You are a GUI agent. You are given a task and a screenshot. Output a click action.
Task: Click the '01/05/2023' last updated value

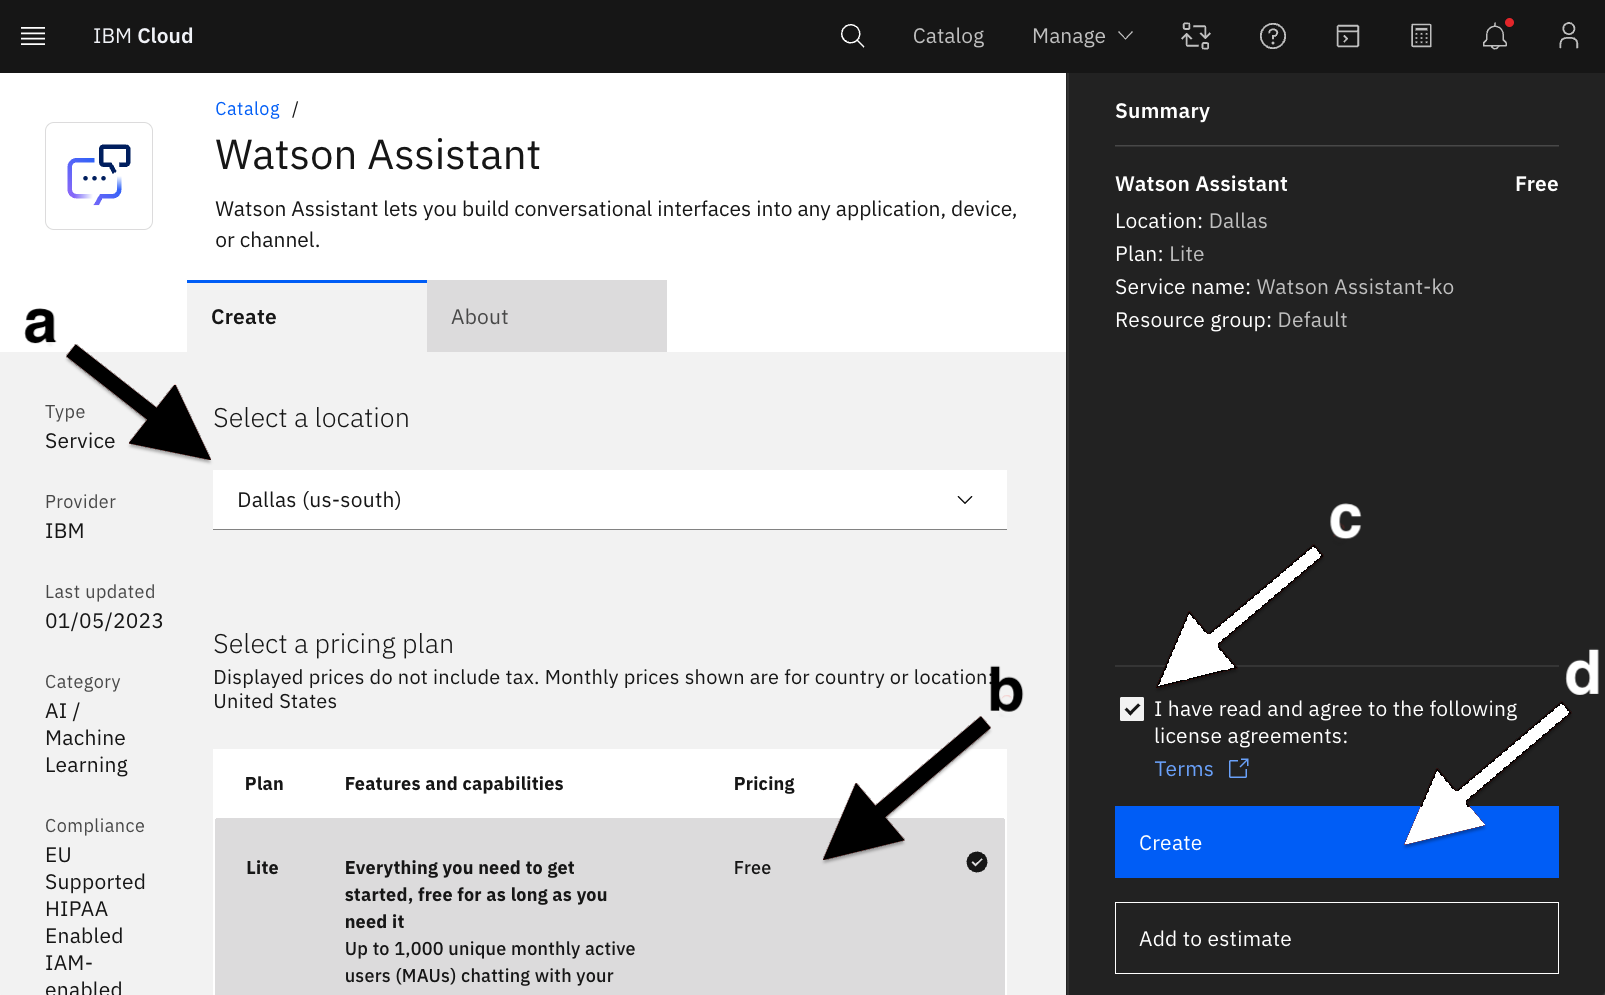point(104,621)
